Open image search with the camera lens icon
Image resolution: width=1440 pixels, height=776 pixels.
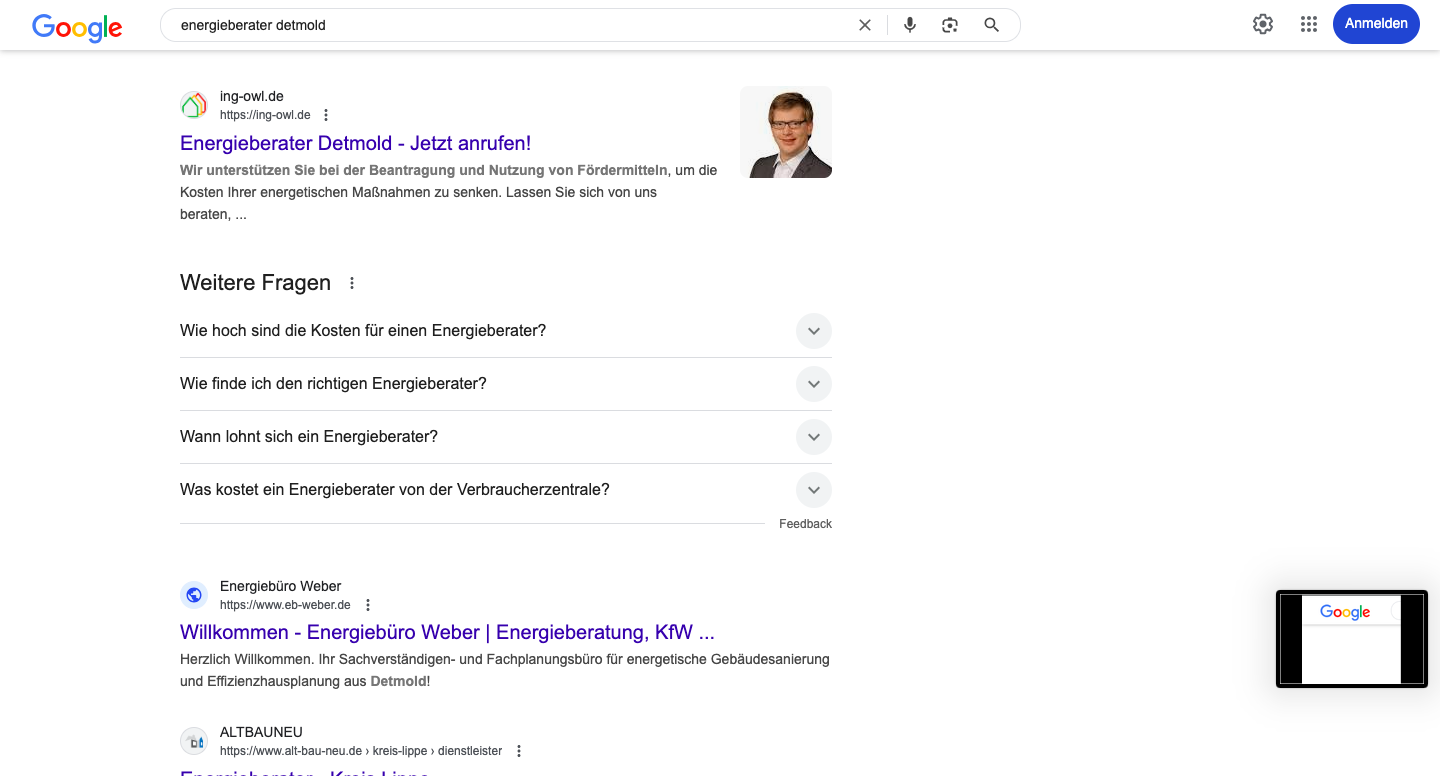[x=950, y=25]
